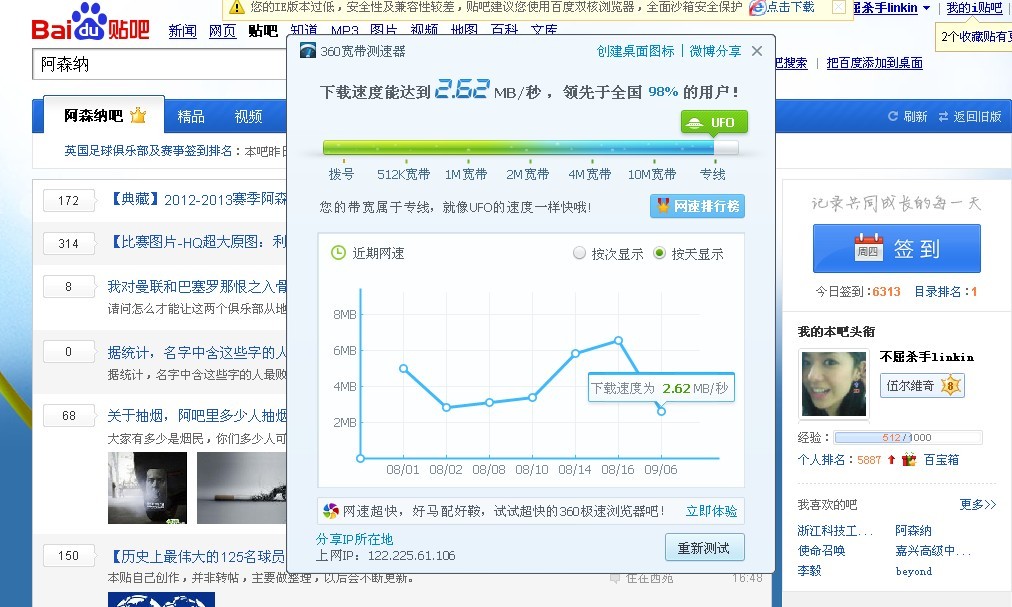Click the cigarette thumbnail image
This screenshot has width=1012, height=607.
242,488
